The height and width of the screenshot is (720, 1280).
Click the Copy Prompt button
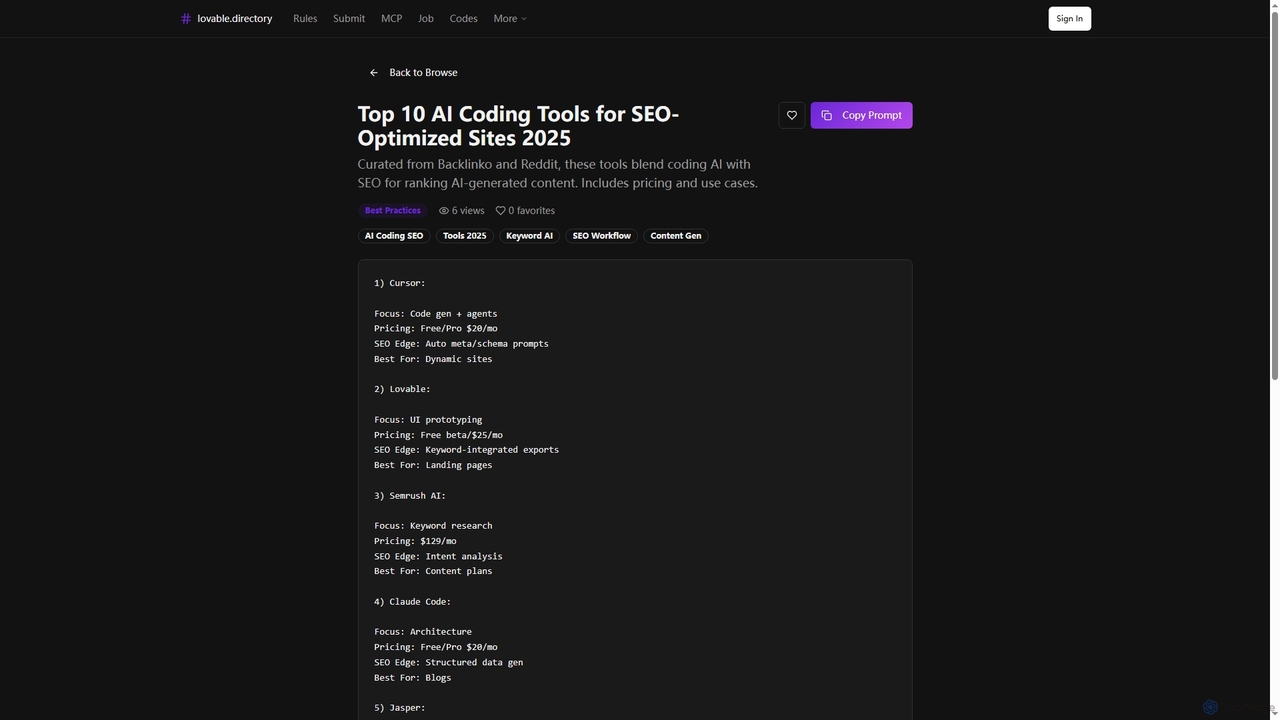pyautogui.click(x=862, y=115)
